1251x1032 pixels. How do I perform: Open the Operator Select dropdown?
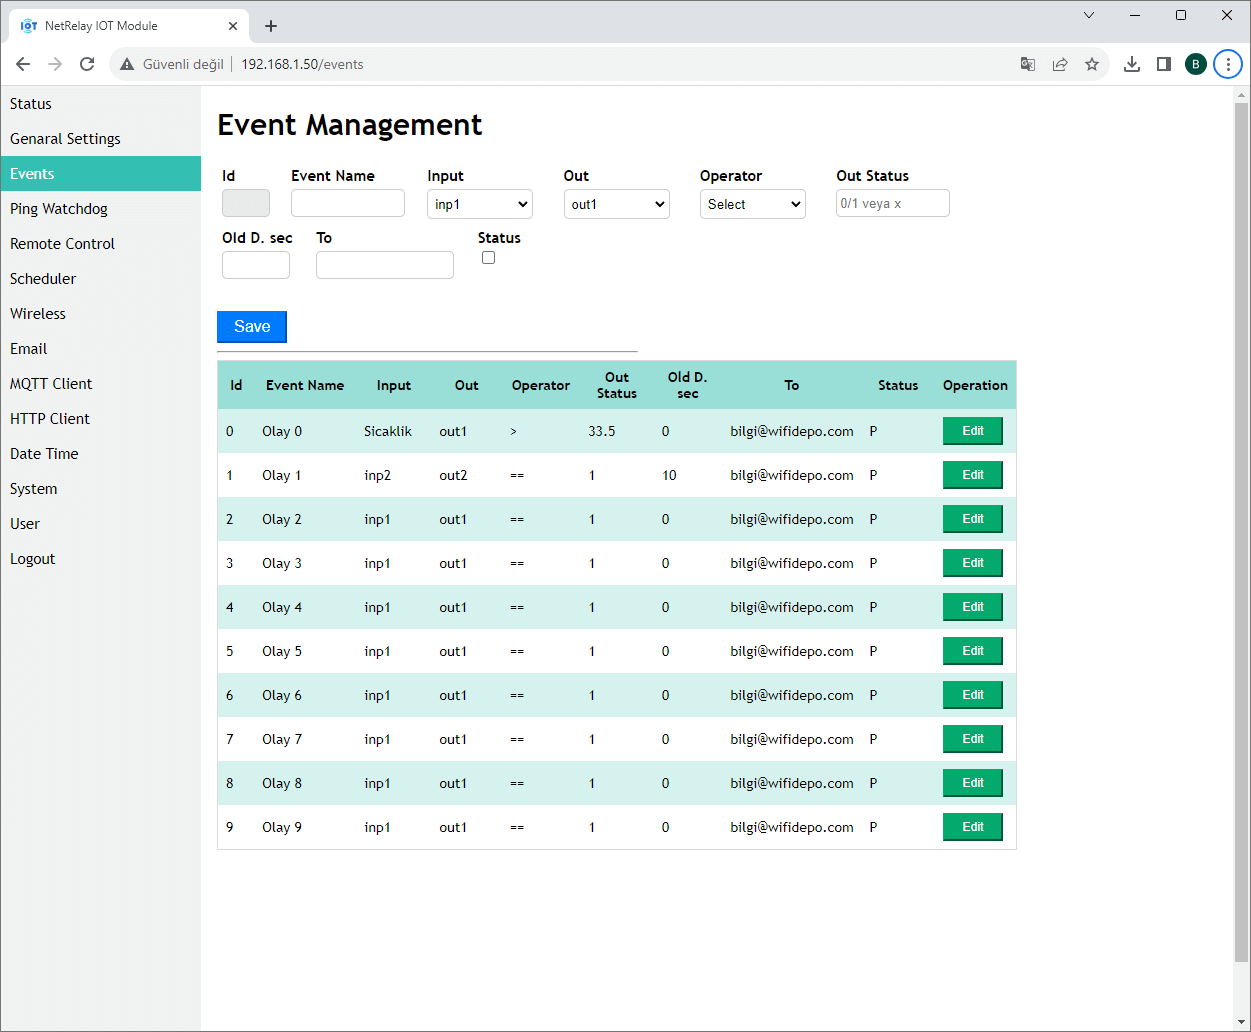point(752,204)
